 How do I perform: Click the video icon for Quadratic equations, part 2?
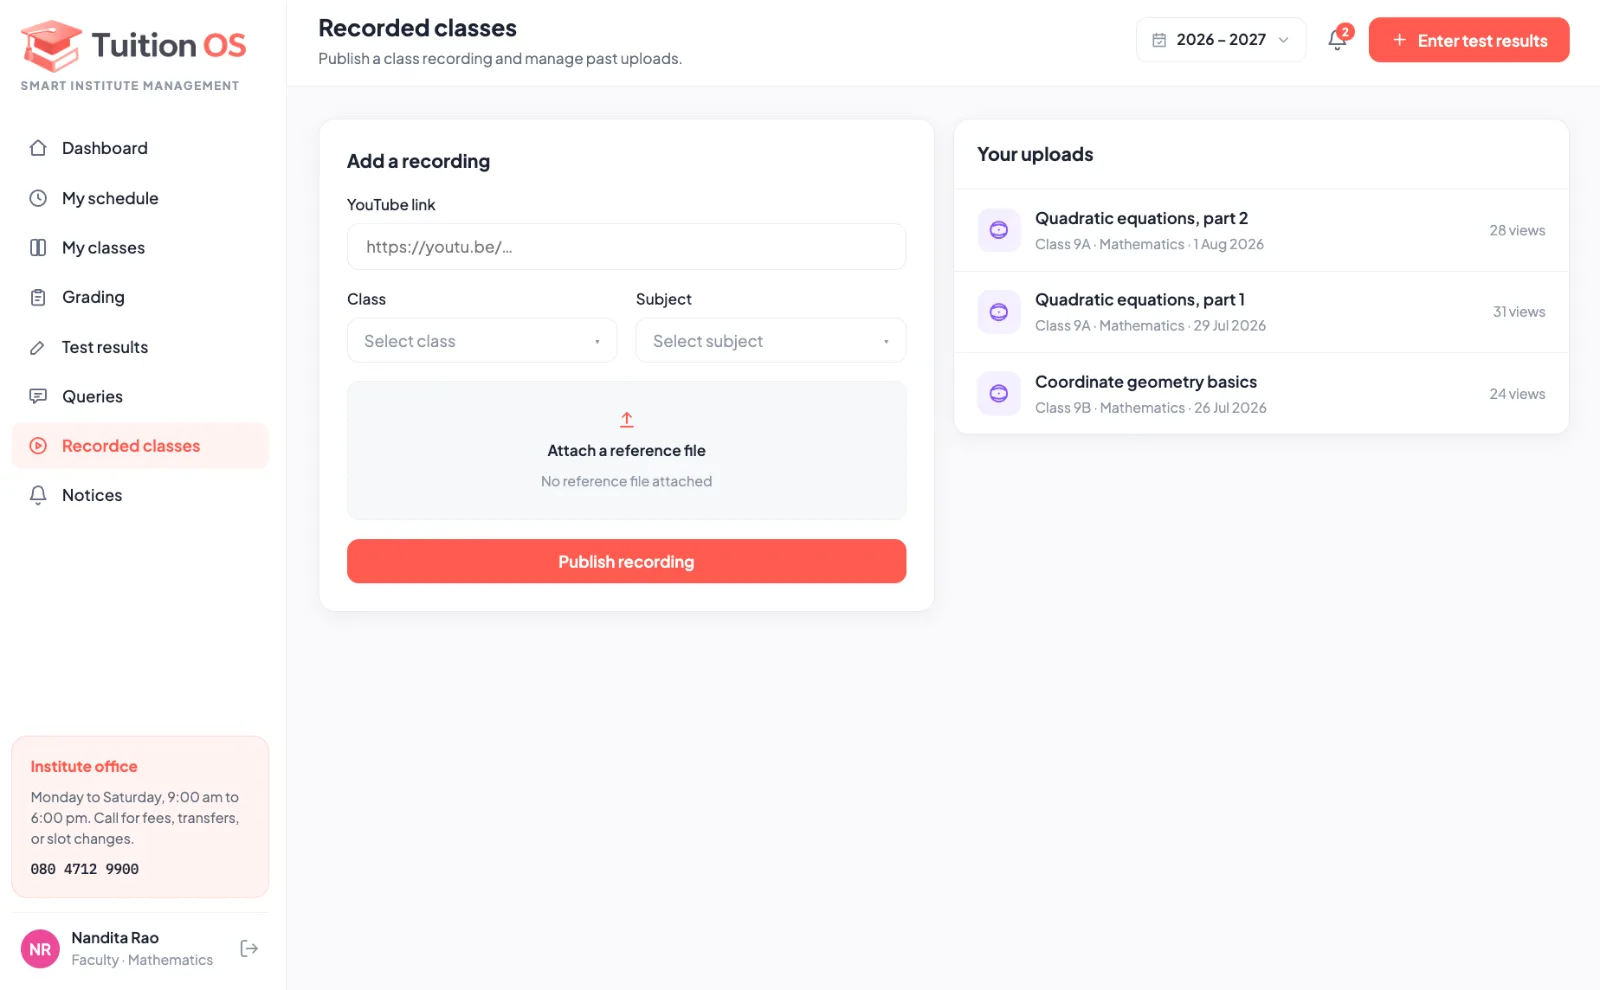(999, 230)
